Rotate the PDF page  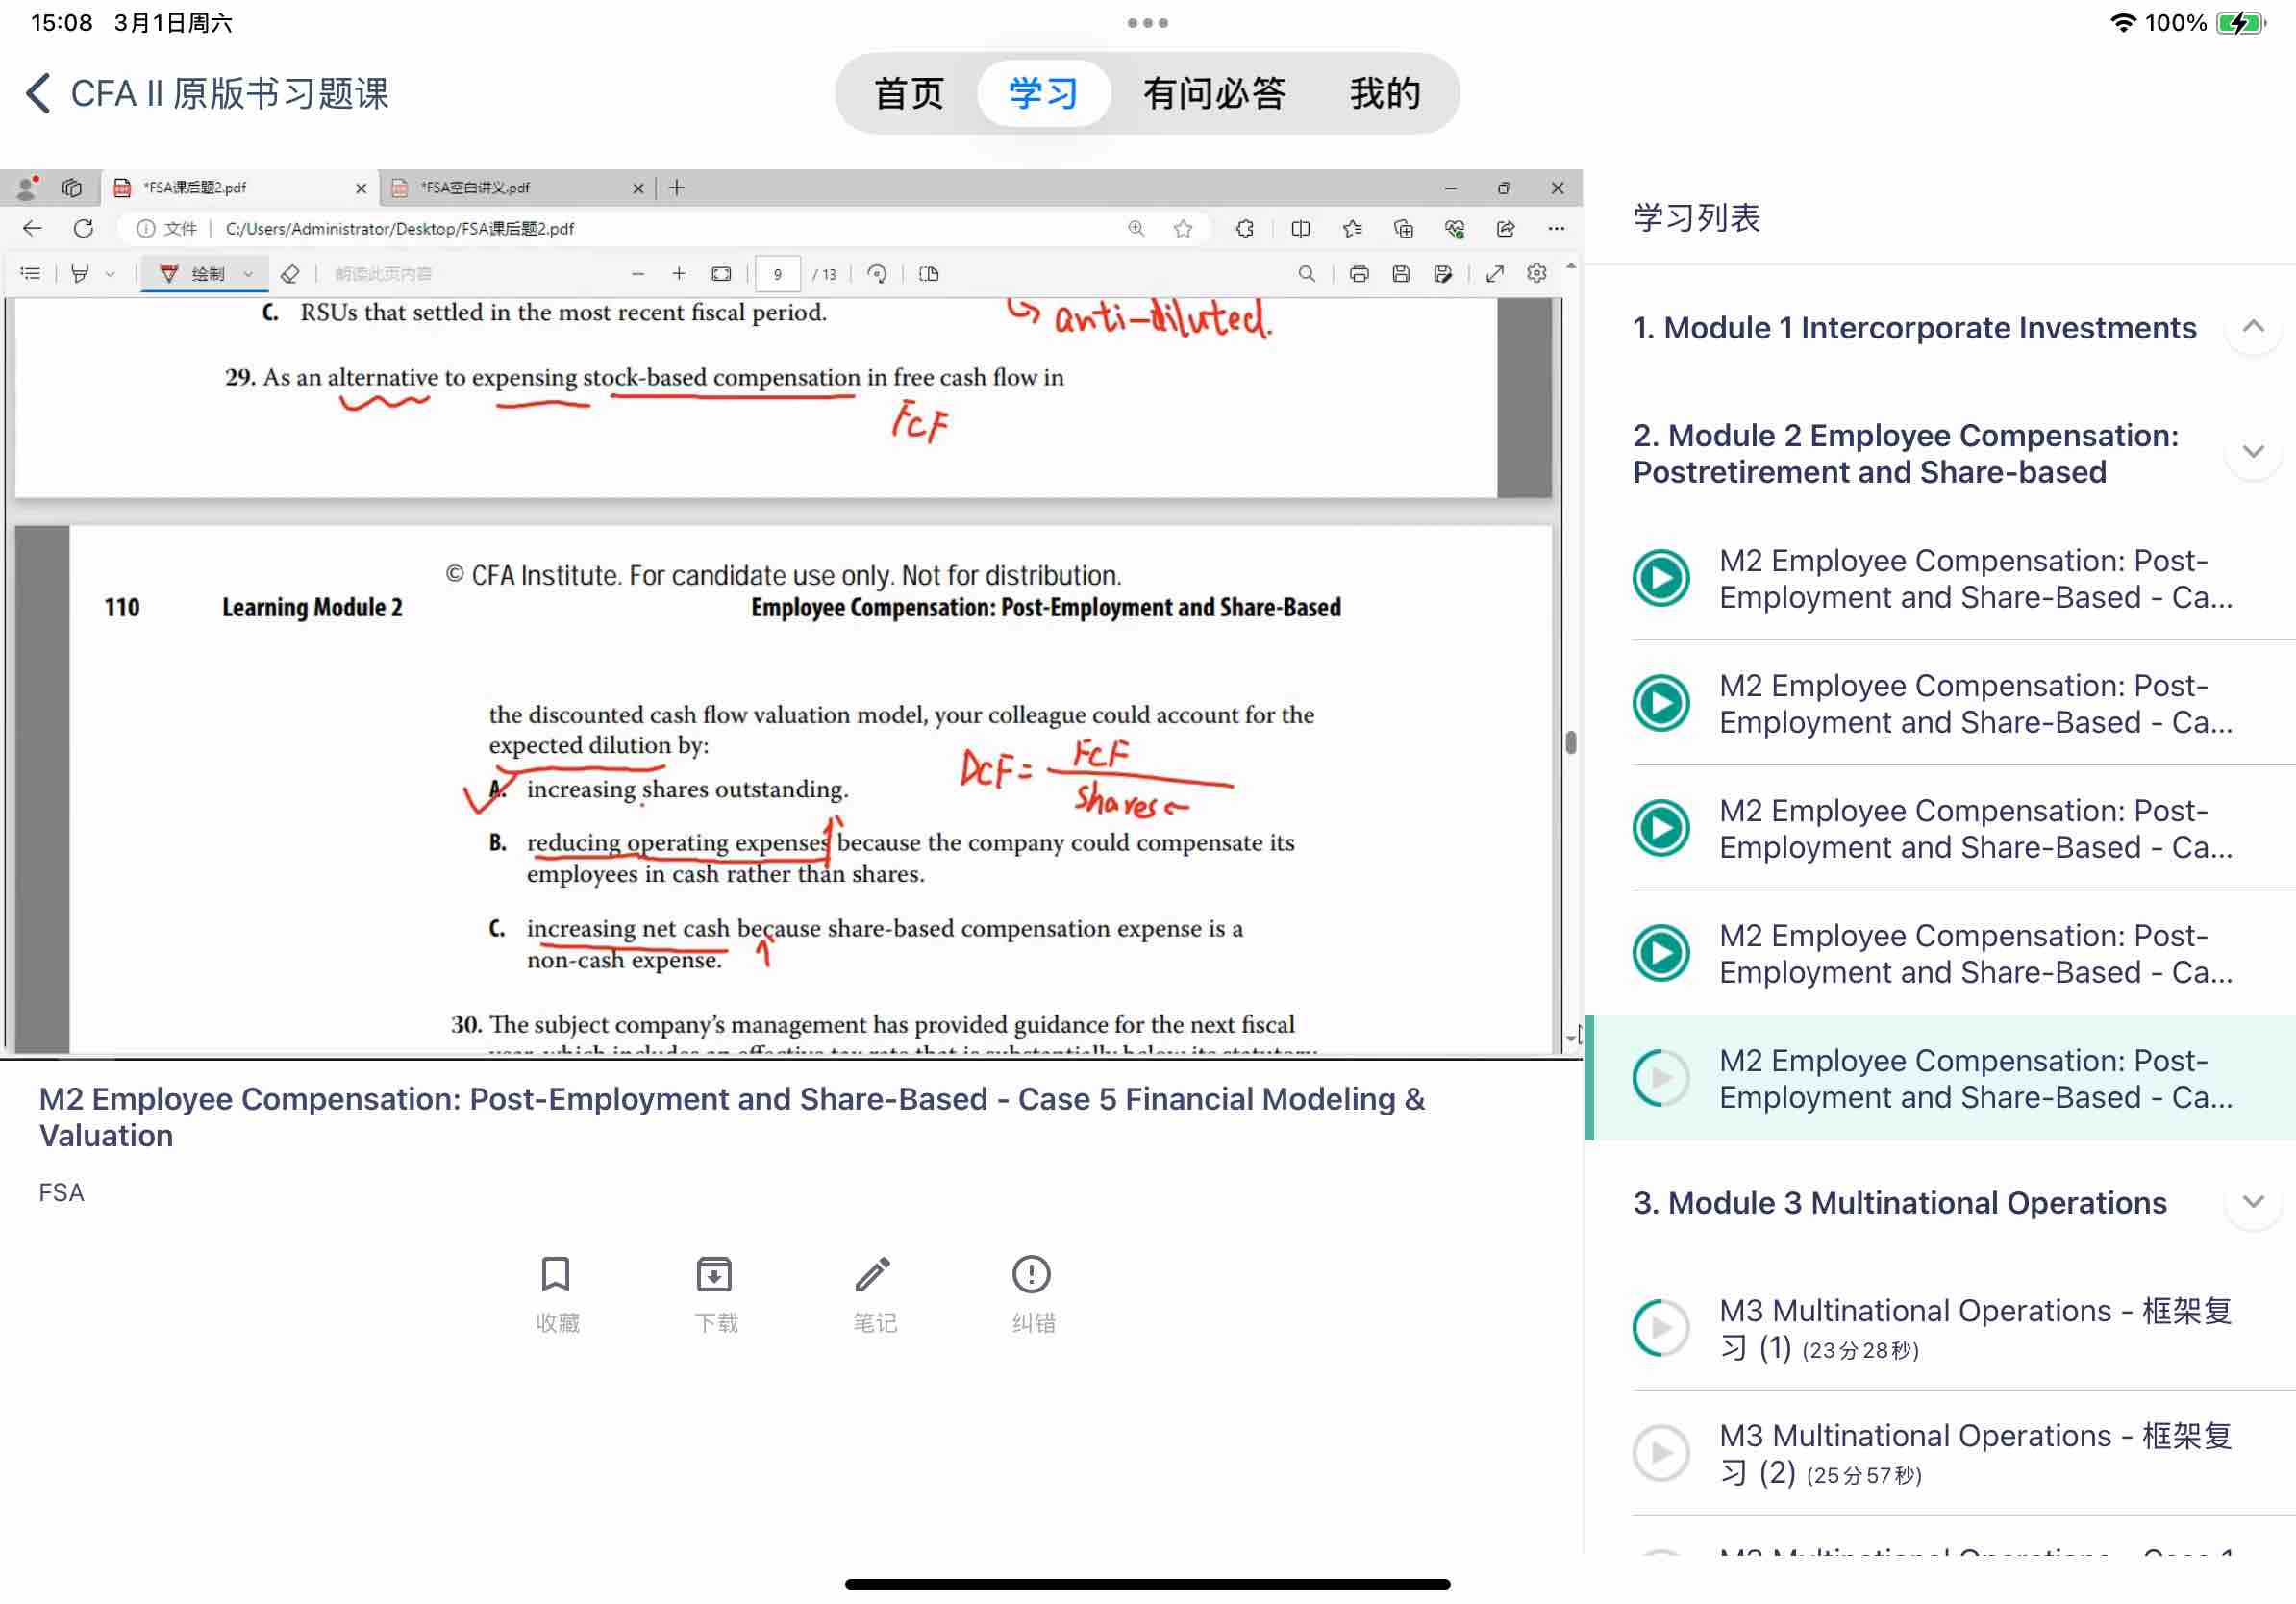click(x=877, y=274)
